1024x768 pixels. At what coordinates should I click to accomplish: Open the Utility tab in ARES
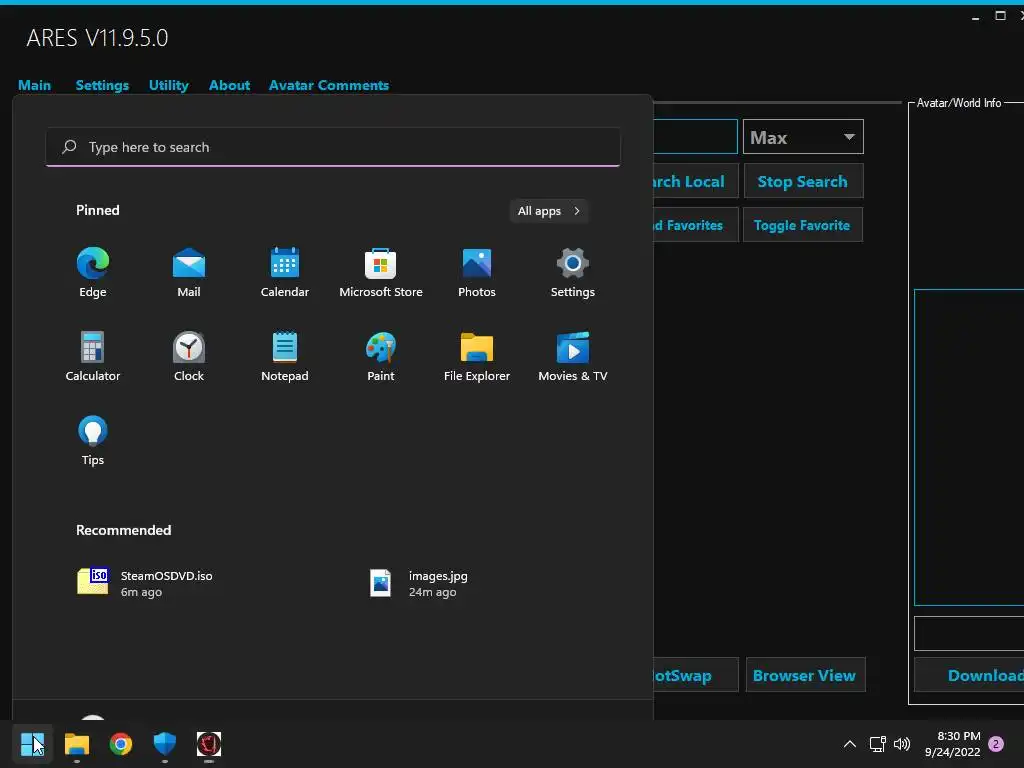pos(168,85)
